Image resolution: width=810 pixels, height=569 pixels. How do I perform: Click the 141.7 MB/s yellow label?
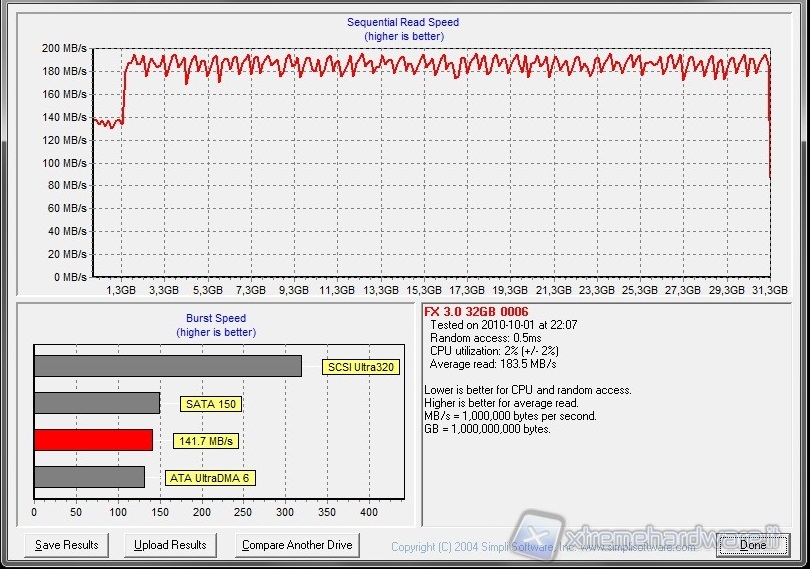208,441
